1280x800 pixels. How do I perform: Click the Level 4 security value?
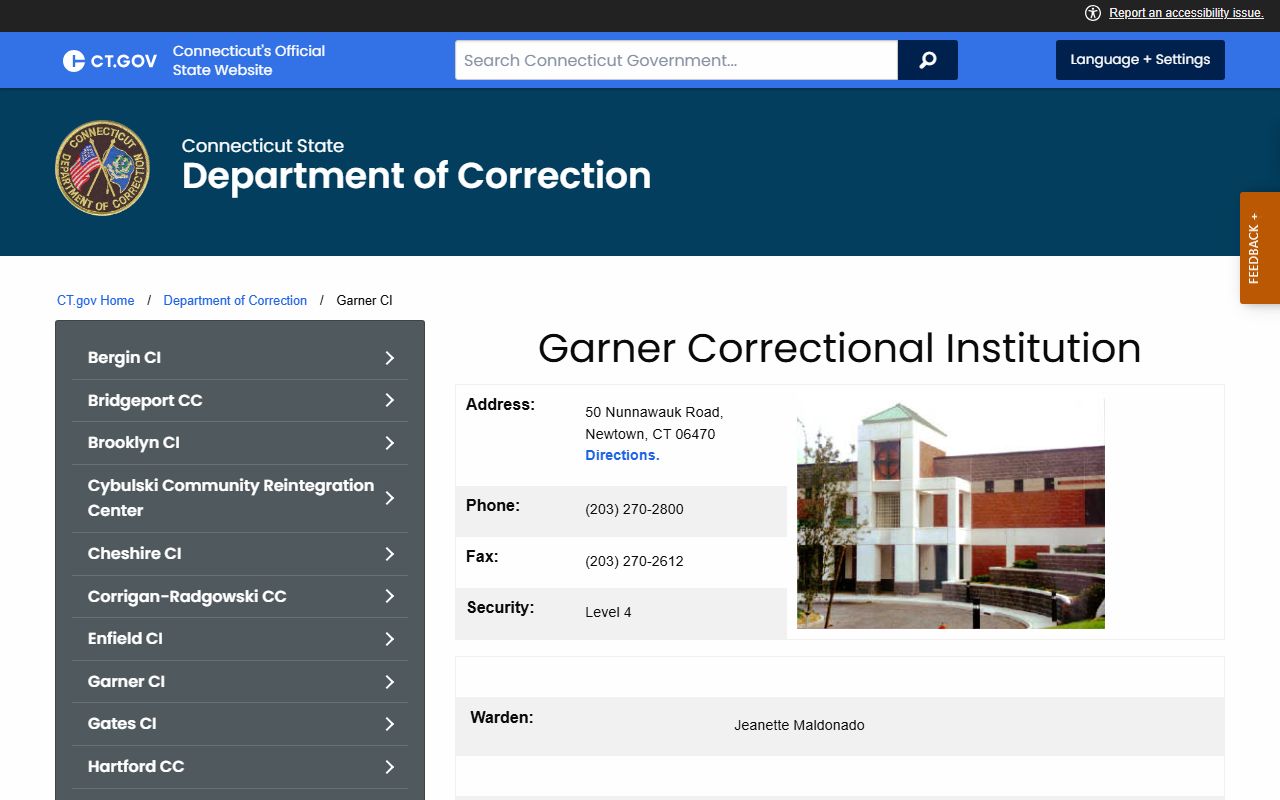pyautogui.click(x=608, y=612)
